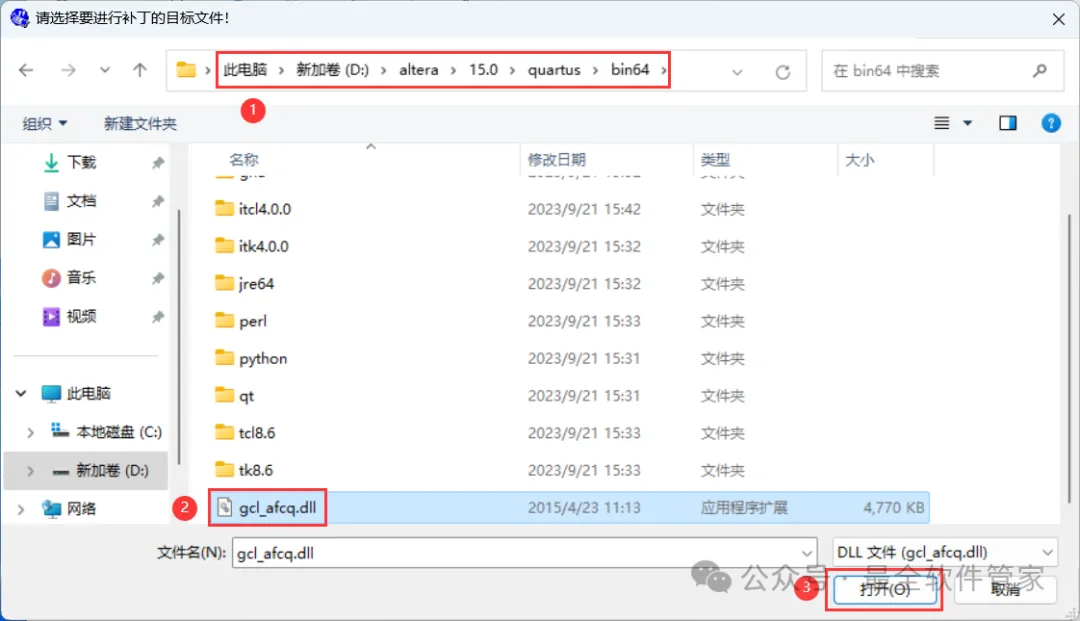Viewport: 1080px width, 621px height.
Task: Select altera in address path
Action: coord(419,70)
